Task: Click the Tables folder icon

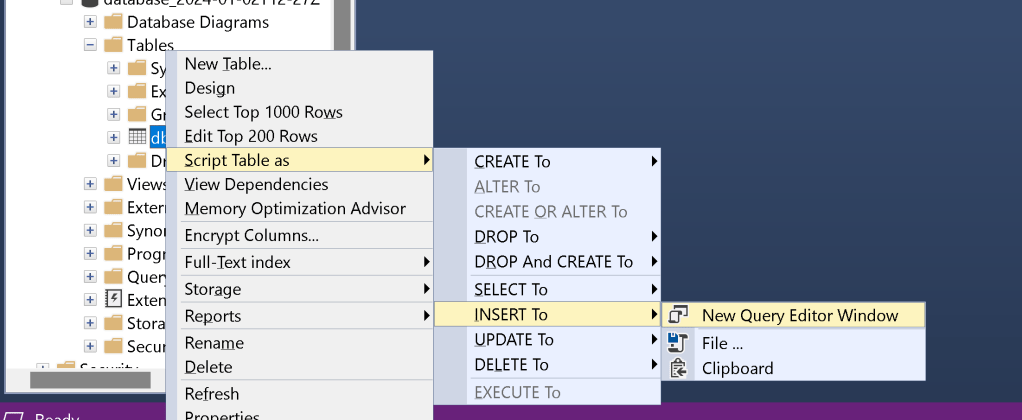Action: click(x=113, y=45)
